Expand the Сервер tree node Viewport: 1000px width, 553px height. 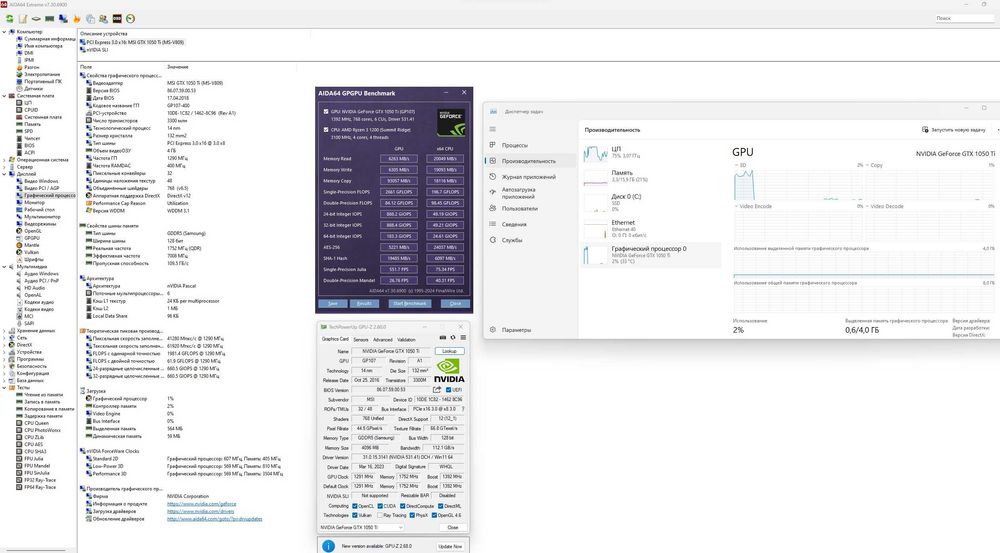tap(4, 166)
